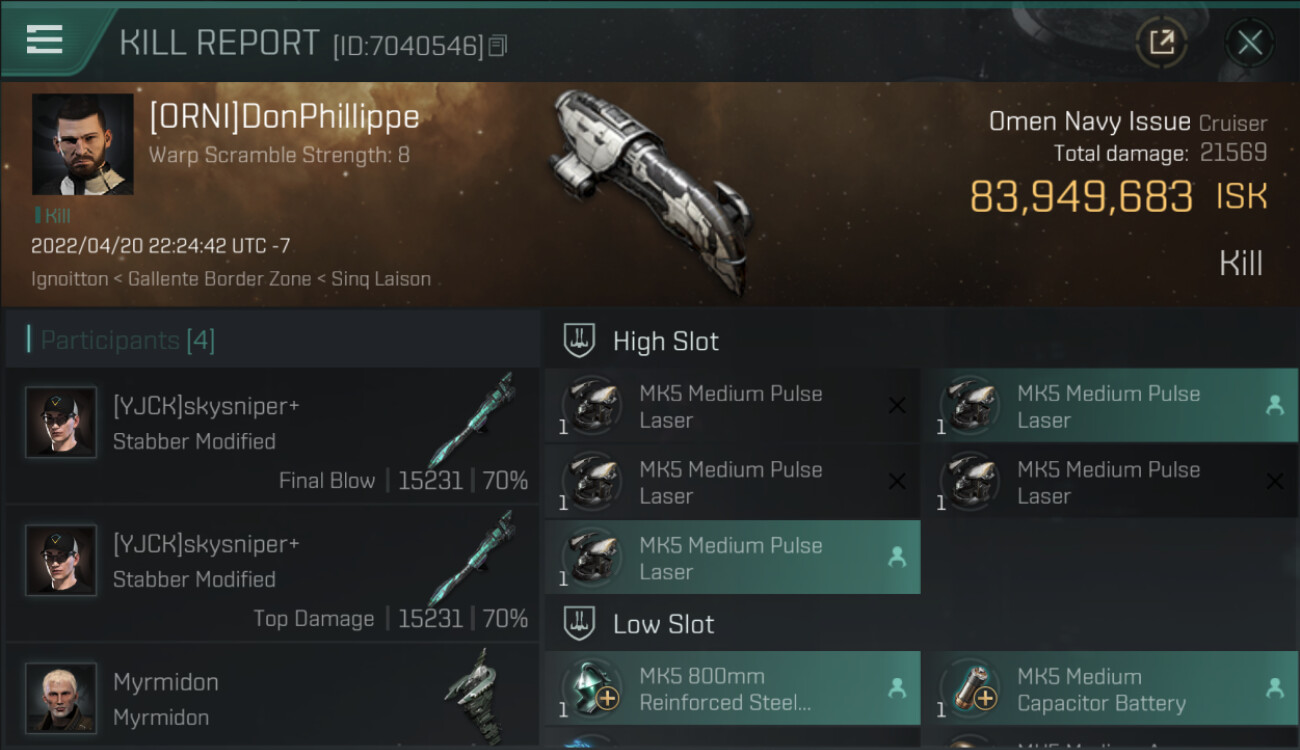Click the Low Slot section header
Screen dimensions: 1300x750
click(663, 624)
